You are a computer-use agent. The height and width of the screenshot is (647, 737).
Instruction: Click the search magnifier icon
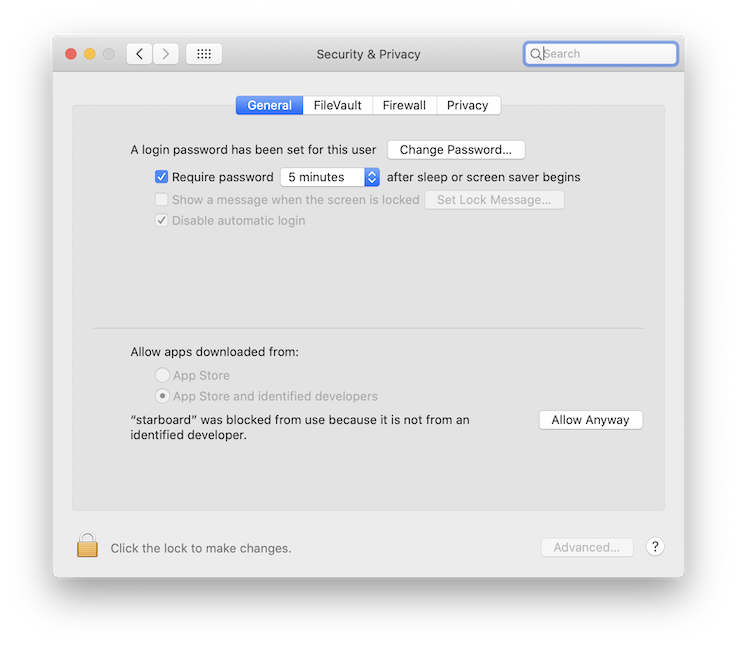(x=535, y=54)
